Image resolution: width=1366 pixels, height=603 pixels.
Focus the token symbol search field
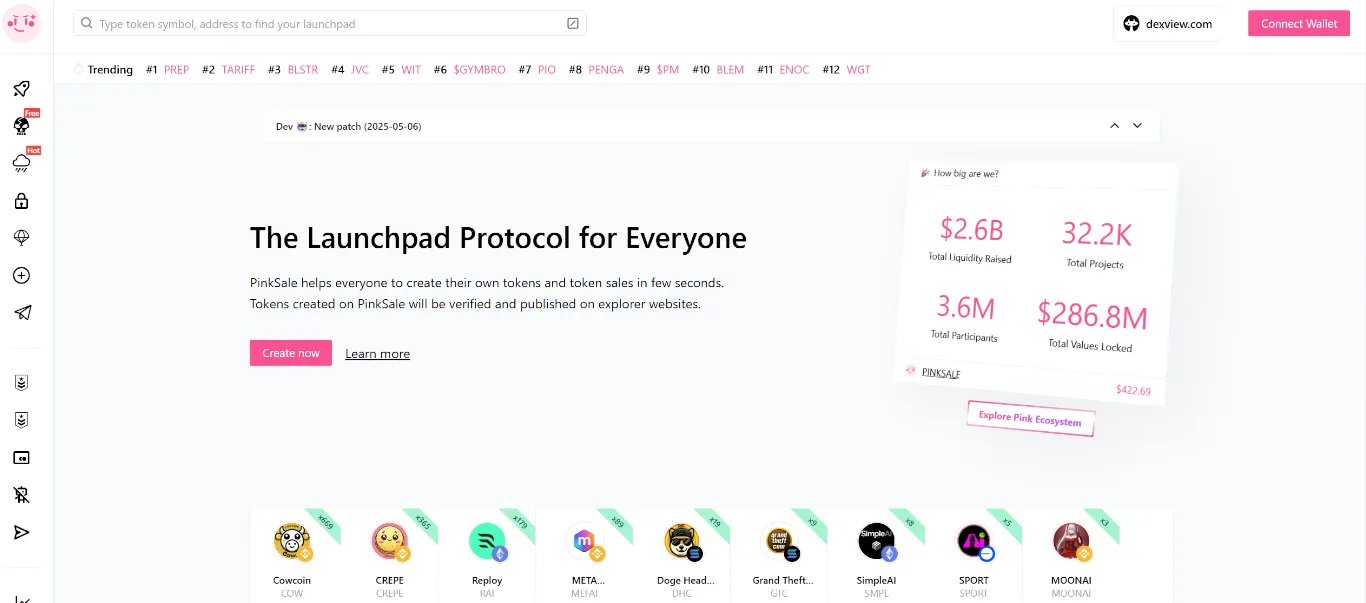[330, 23]
